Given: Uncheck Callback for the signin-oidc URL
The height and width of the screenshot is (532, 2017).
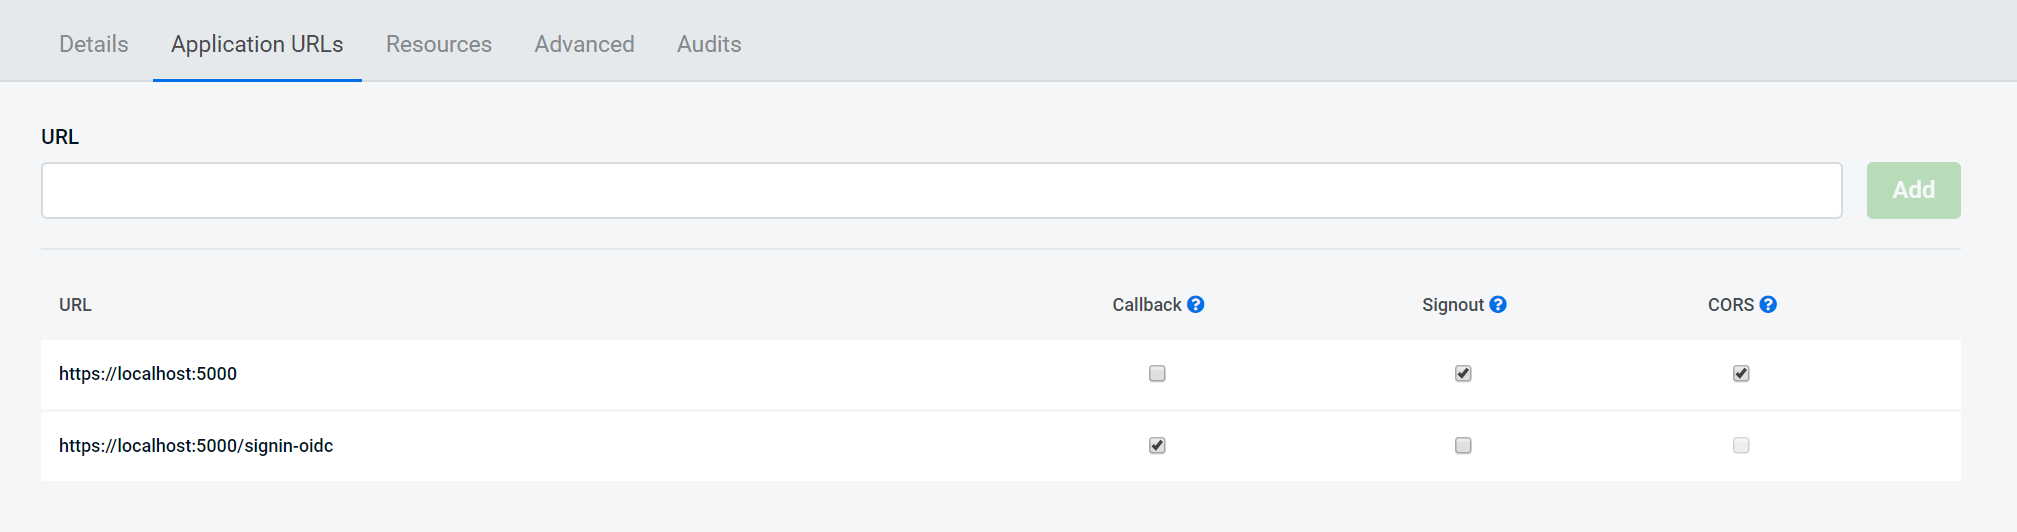Looking at the screenshot, I should [1157, 445].
